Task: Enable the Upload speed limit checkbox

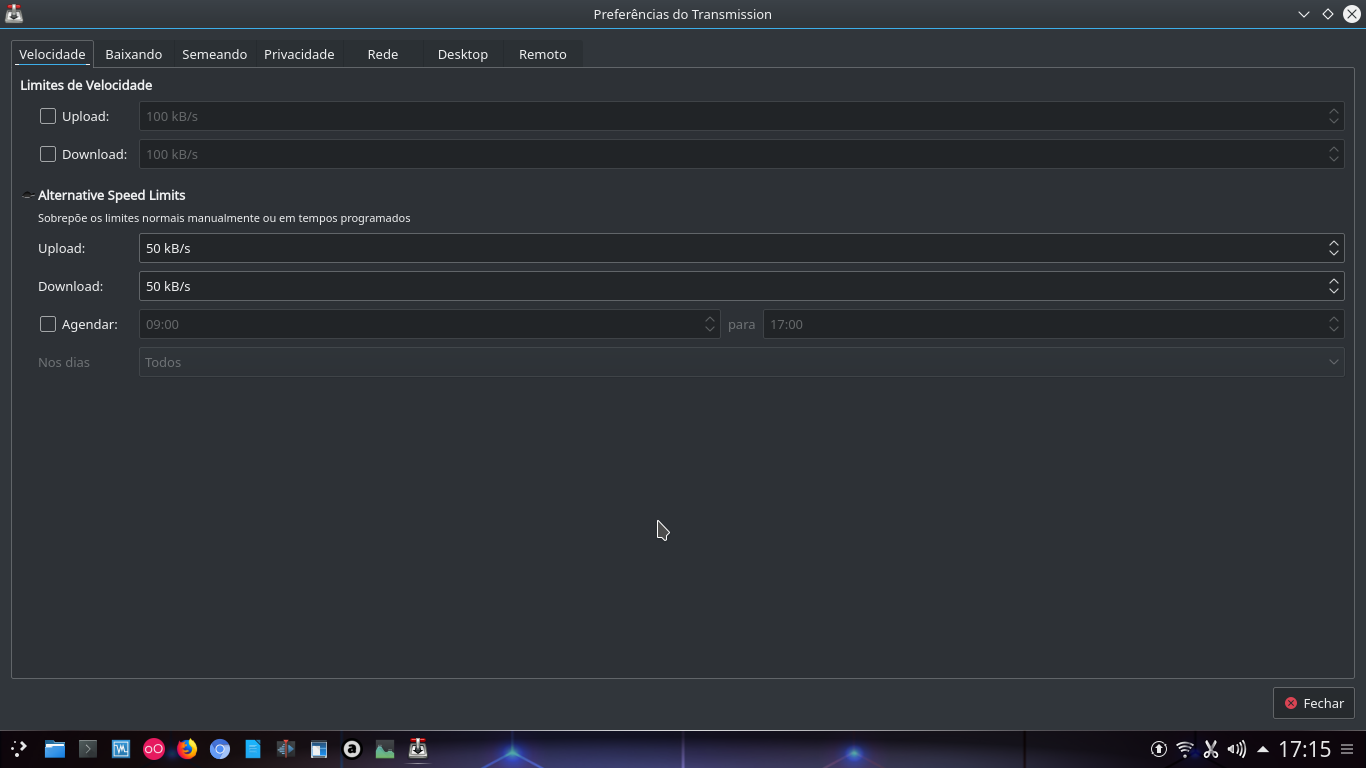Action: pos(47,115)
